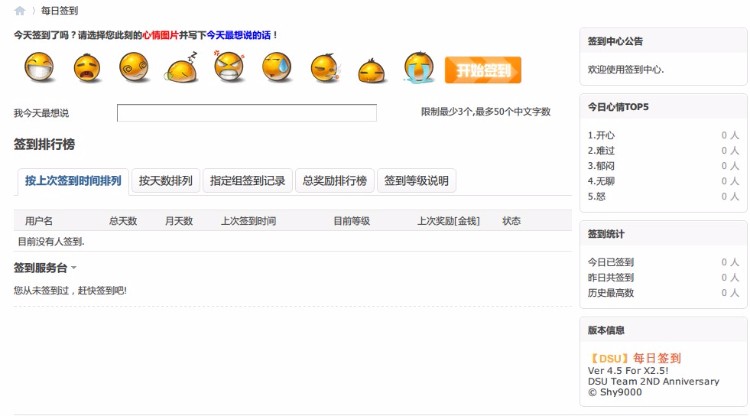This screenshot has height=416, width=750.
Task: Click the 目前等级 column header
Action: 352,221
